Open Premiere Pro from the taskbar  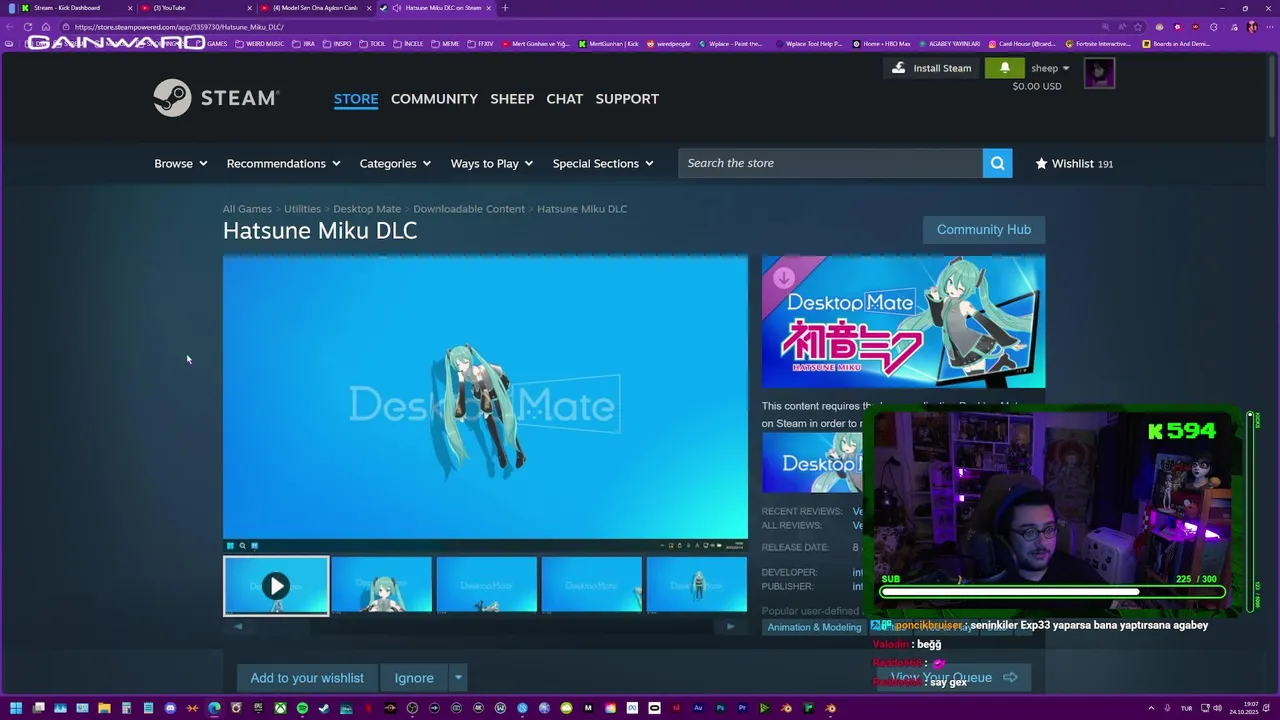click(742, 708)
